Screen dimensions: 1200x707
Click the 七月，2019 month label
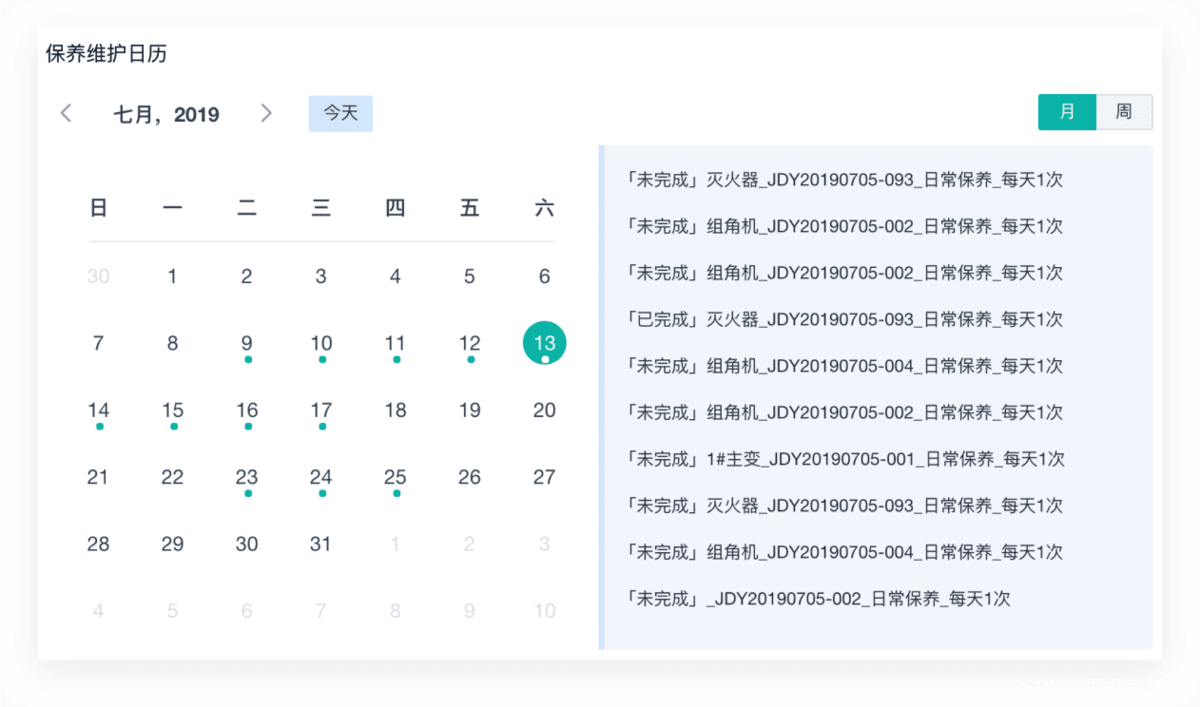point(166,114)
